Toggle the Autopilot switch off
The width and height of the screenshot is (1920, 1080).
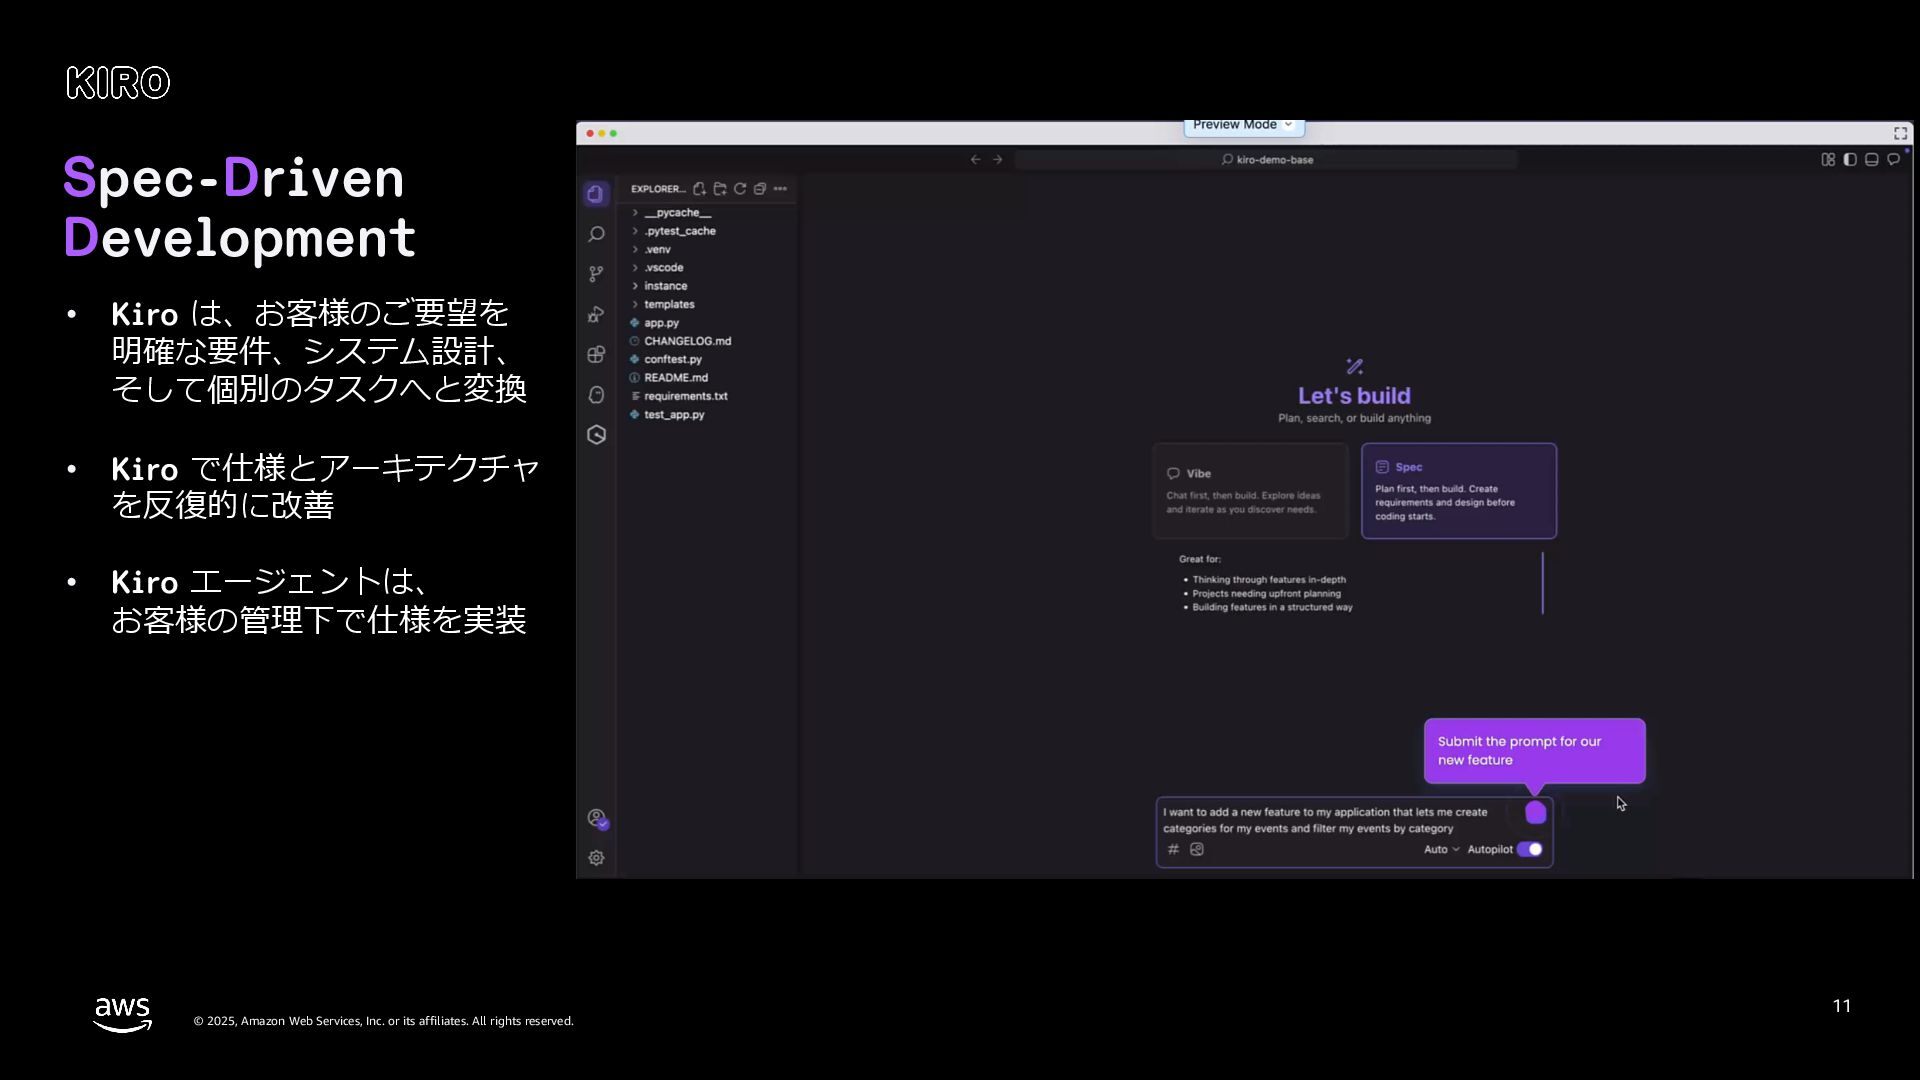pyautogui.click(x=1529, y=849)
